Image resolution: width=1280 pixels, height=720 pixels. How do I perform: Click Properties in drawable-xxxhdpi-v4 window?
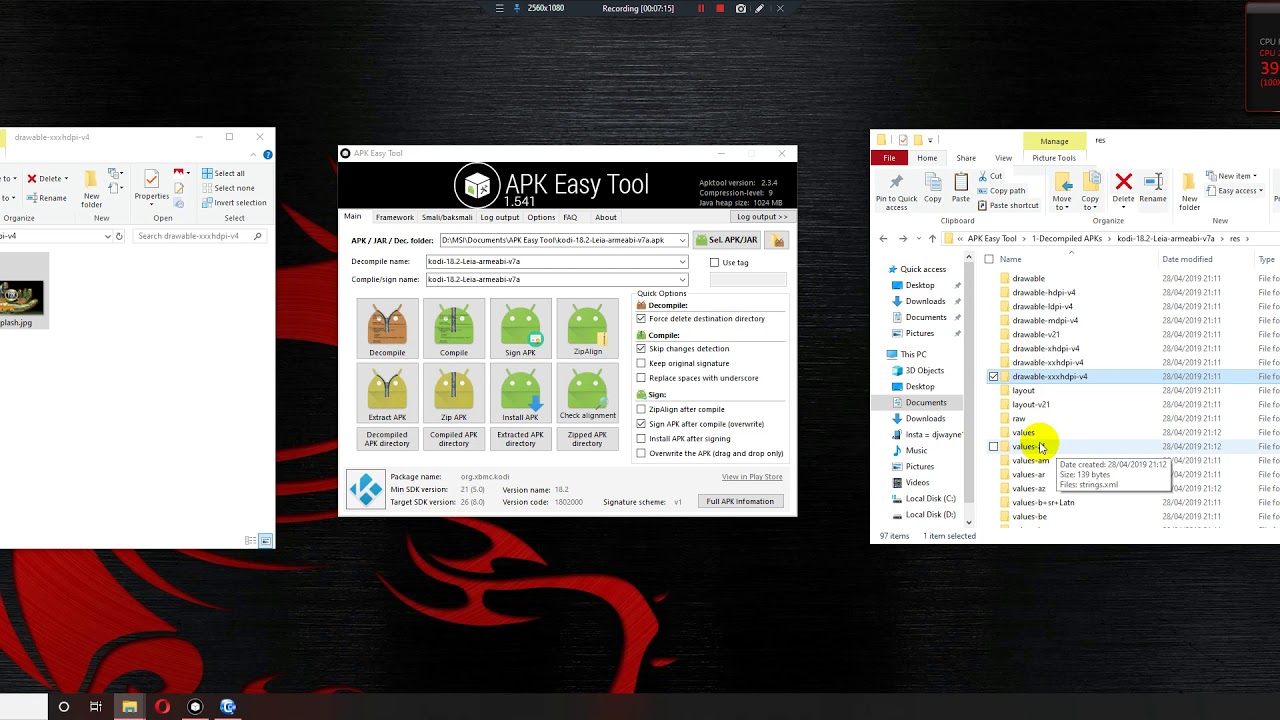[x=151, y=186]
